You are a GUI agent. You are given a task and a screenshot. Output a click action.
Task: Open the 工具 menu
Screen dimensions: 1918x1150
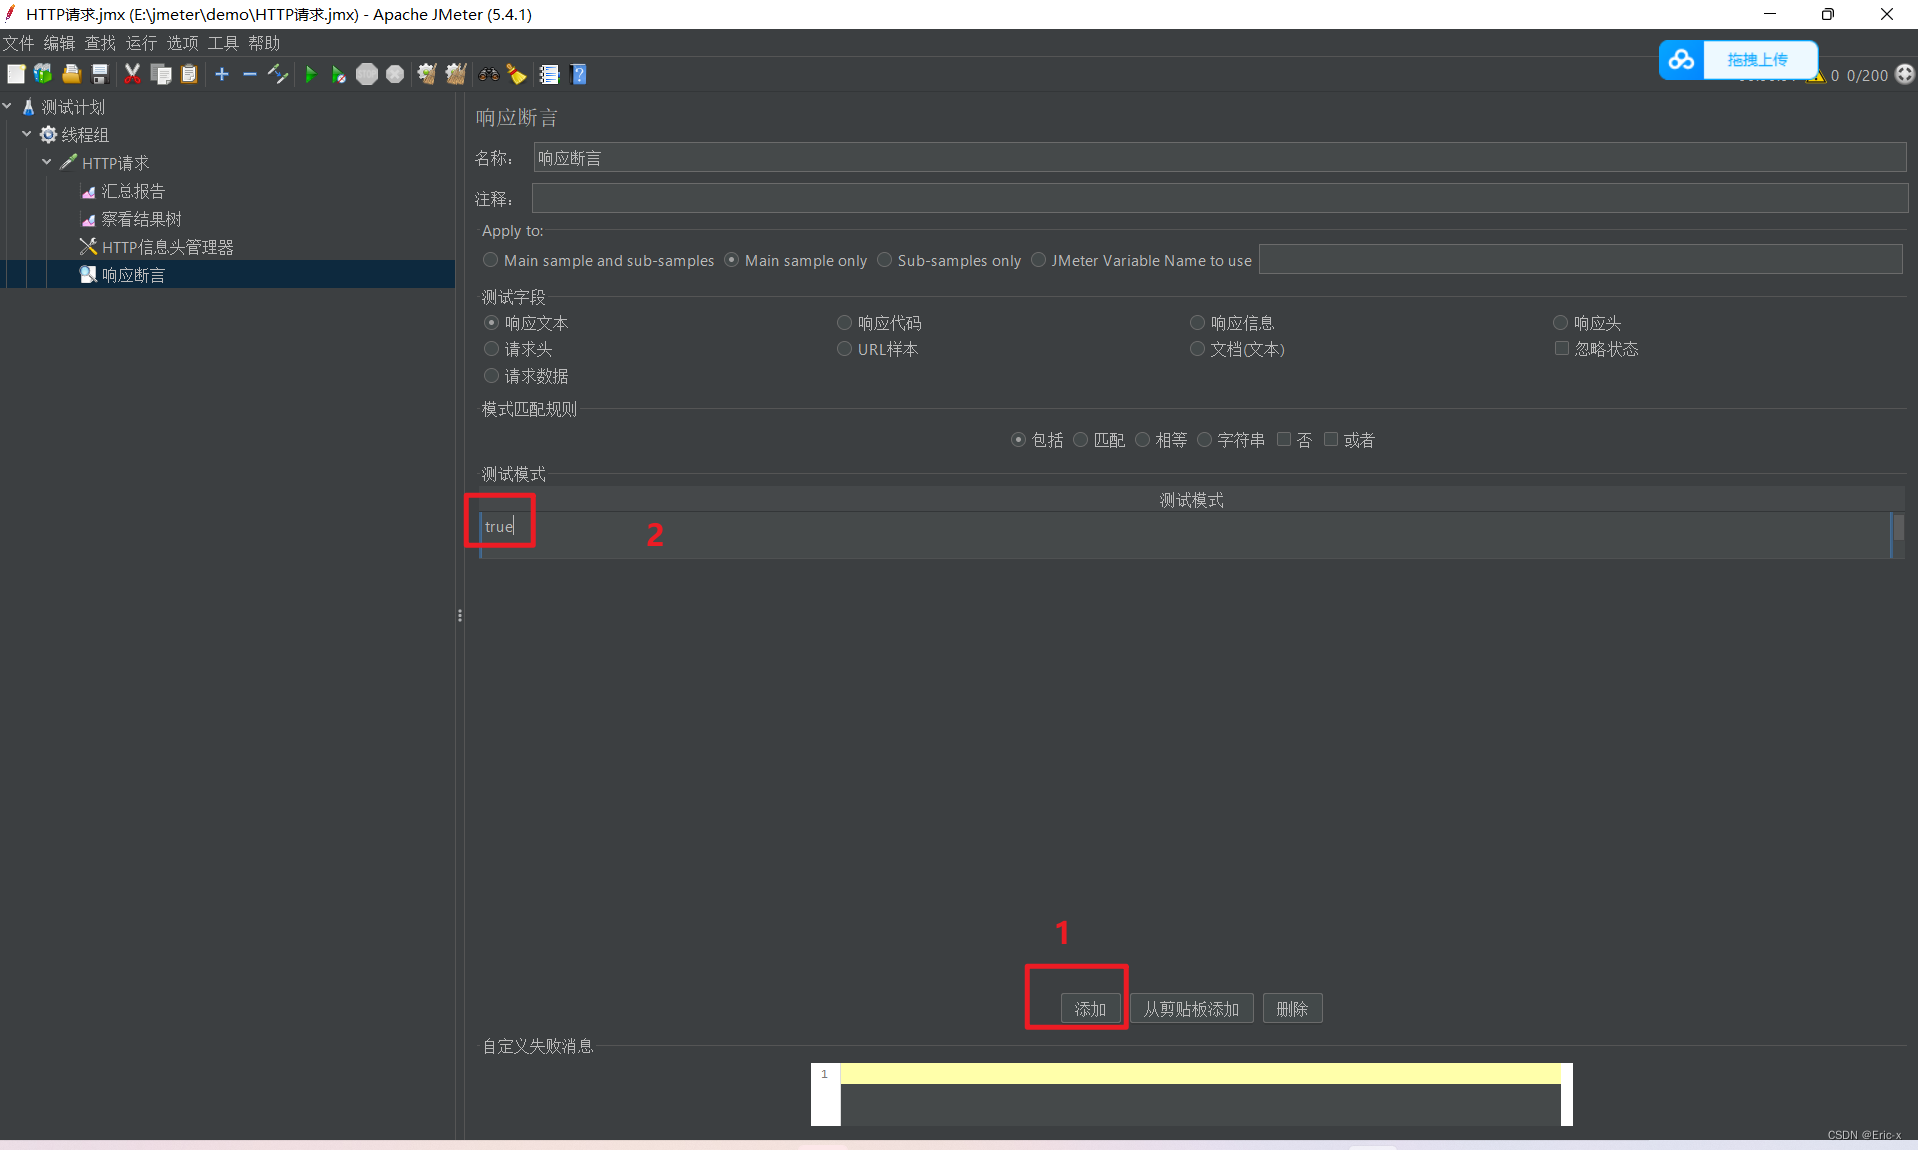[223, 43]
